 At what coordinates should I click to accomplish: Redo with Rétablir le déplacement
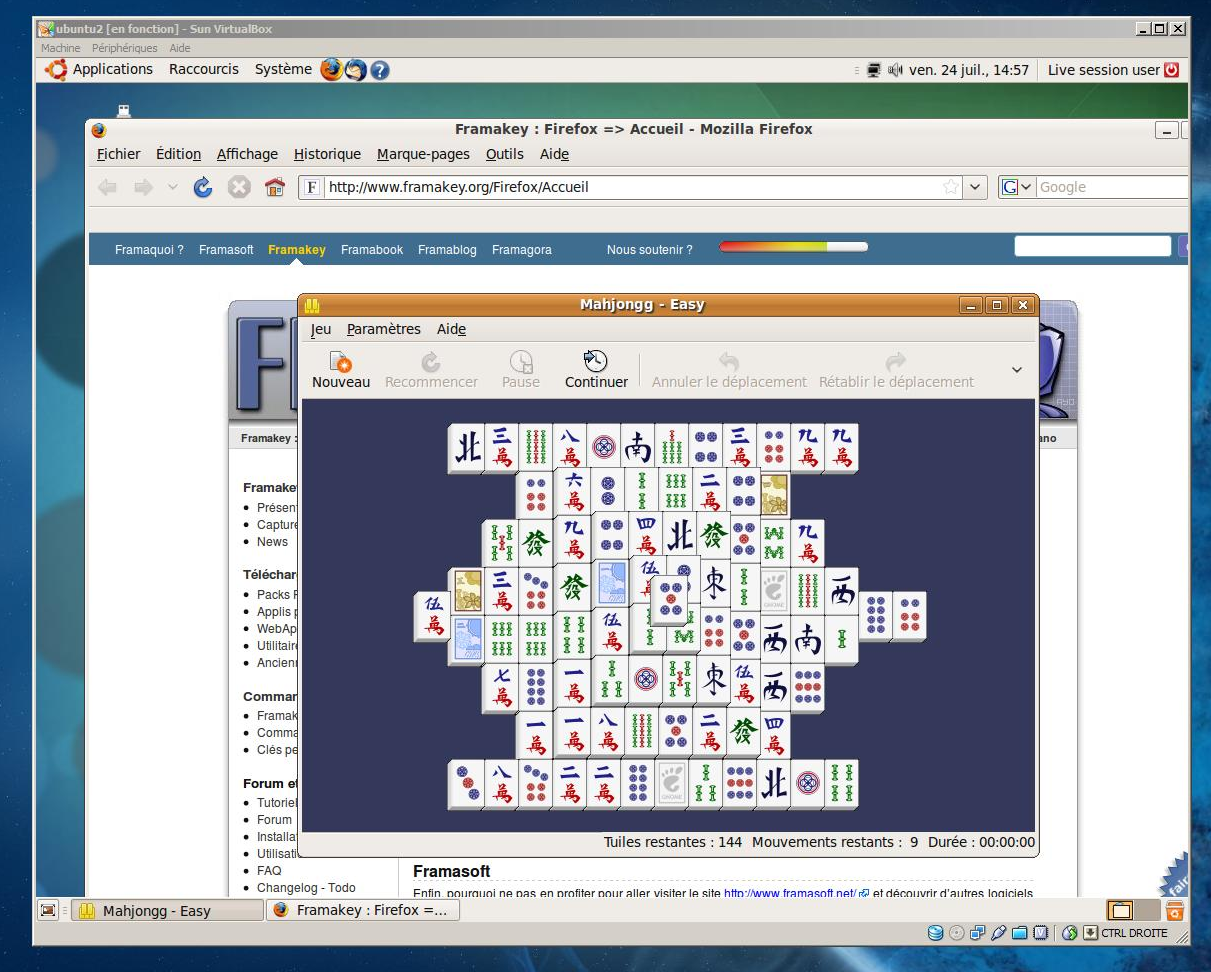(x=896, y=370)
